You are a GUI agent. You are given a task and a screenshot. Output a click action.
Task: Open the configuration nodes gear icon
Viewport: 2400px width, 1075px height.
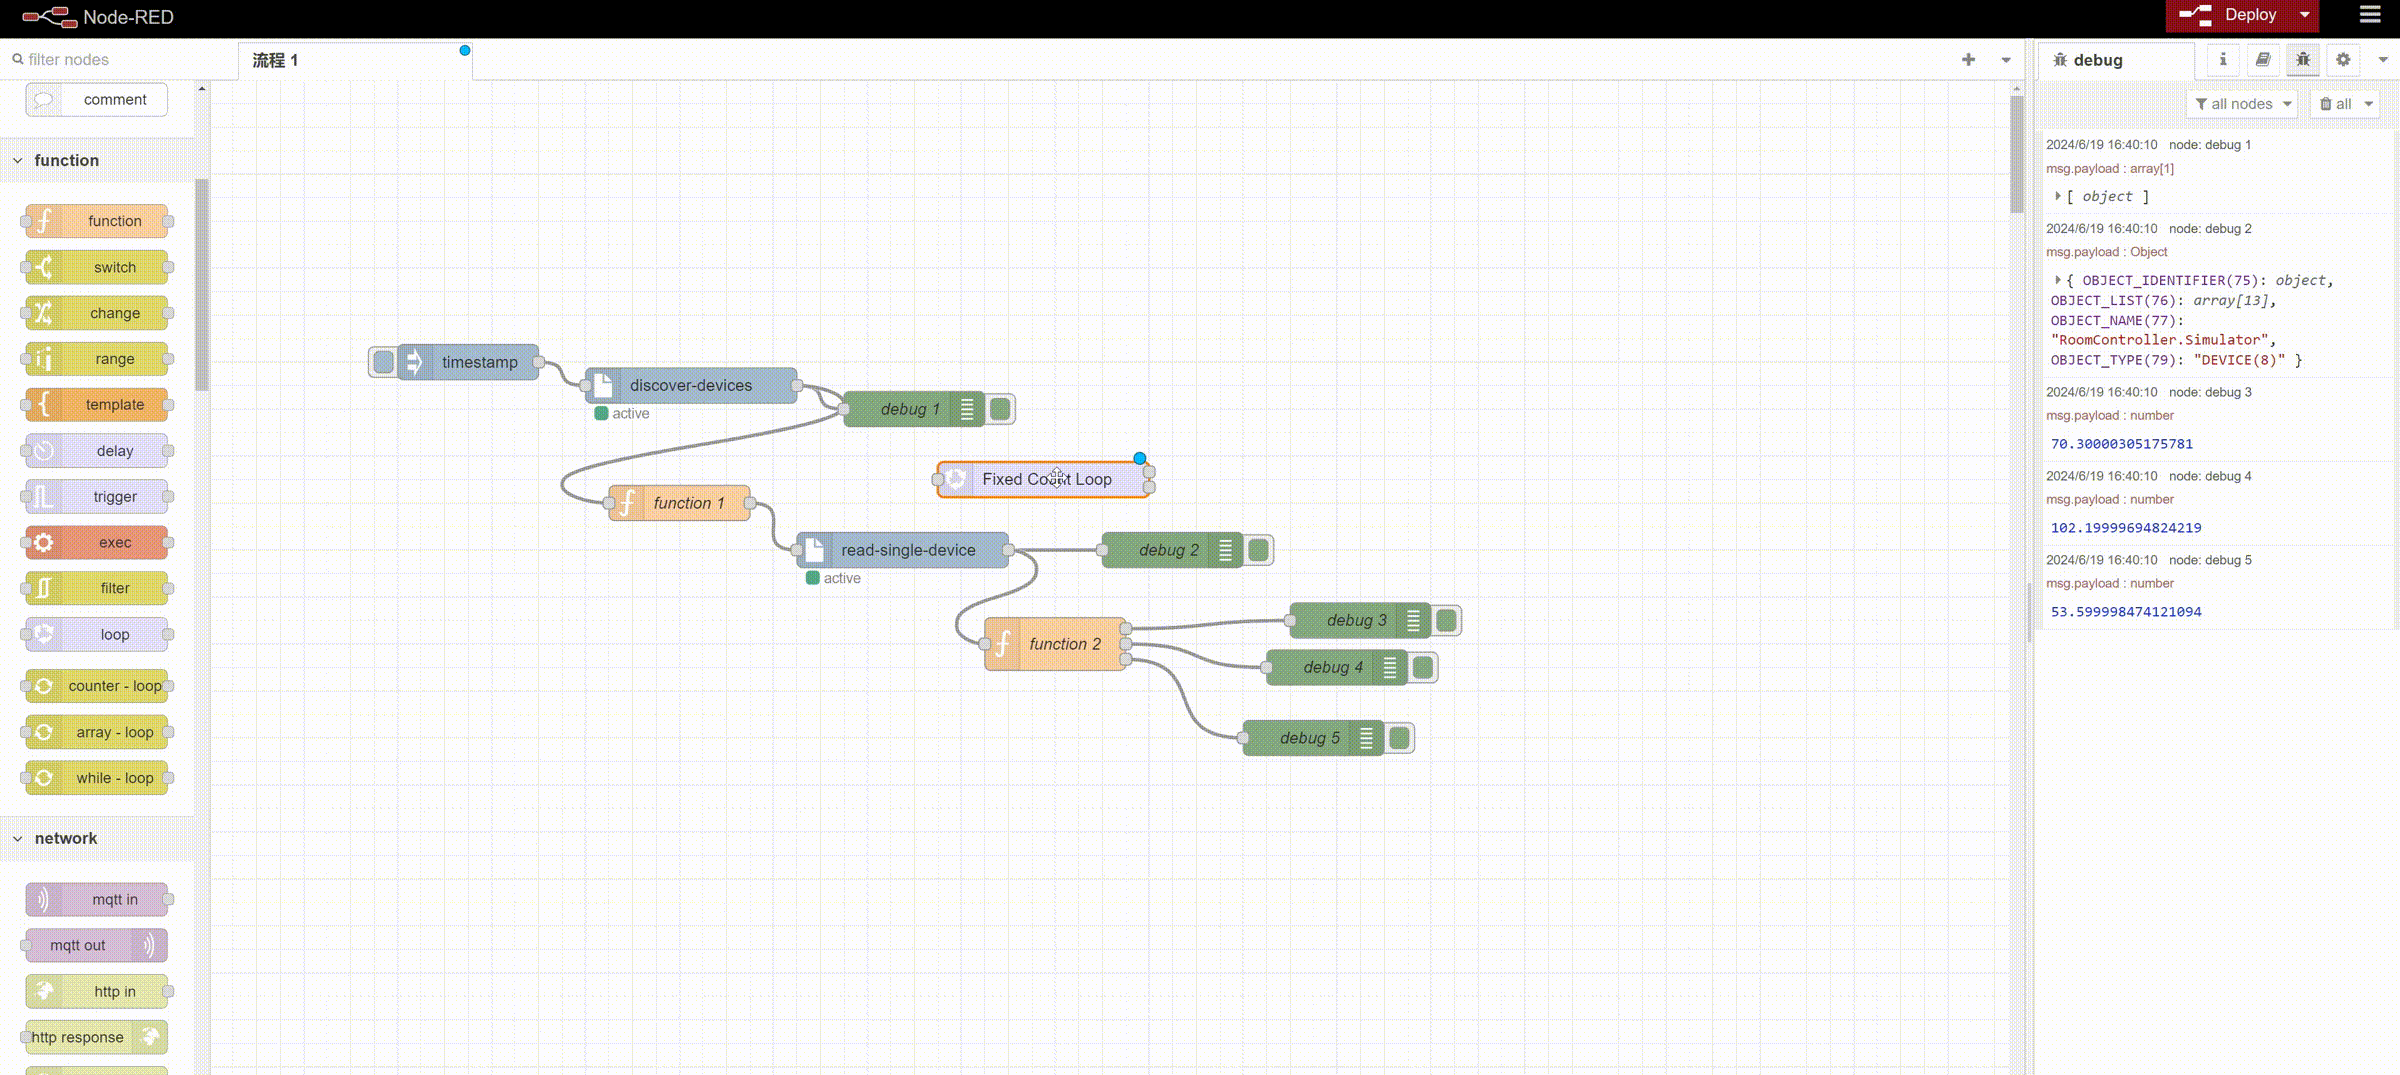click(x=2342, y=60)
